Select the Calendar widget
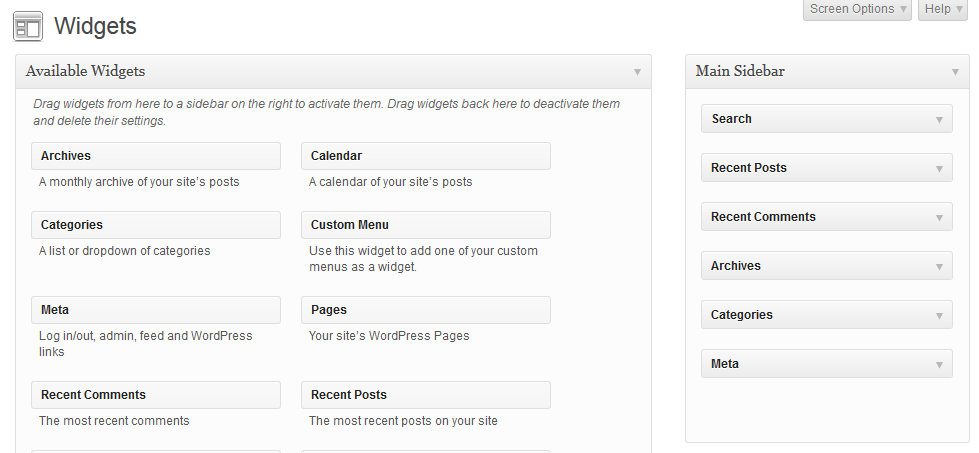 (x=425, y=156)
